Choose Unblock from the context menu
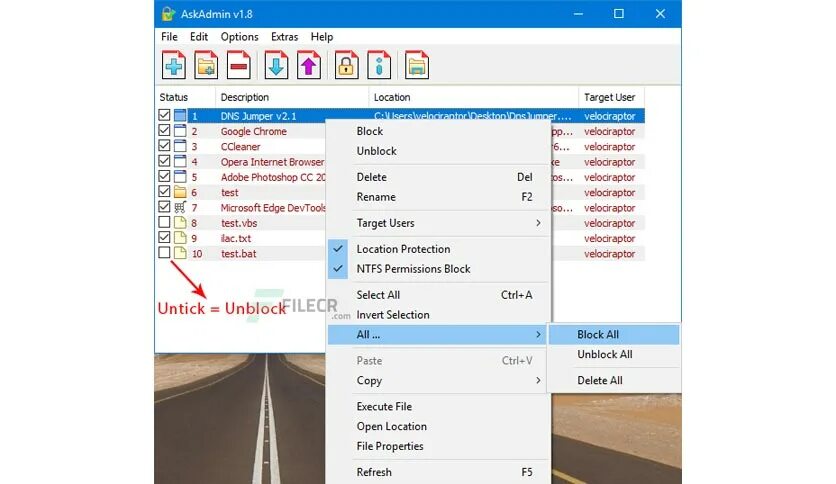Viewport: 836px width, 484px height. coord(437,151)
